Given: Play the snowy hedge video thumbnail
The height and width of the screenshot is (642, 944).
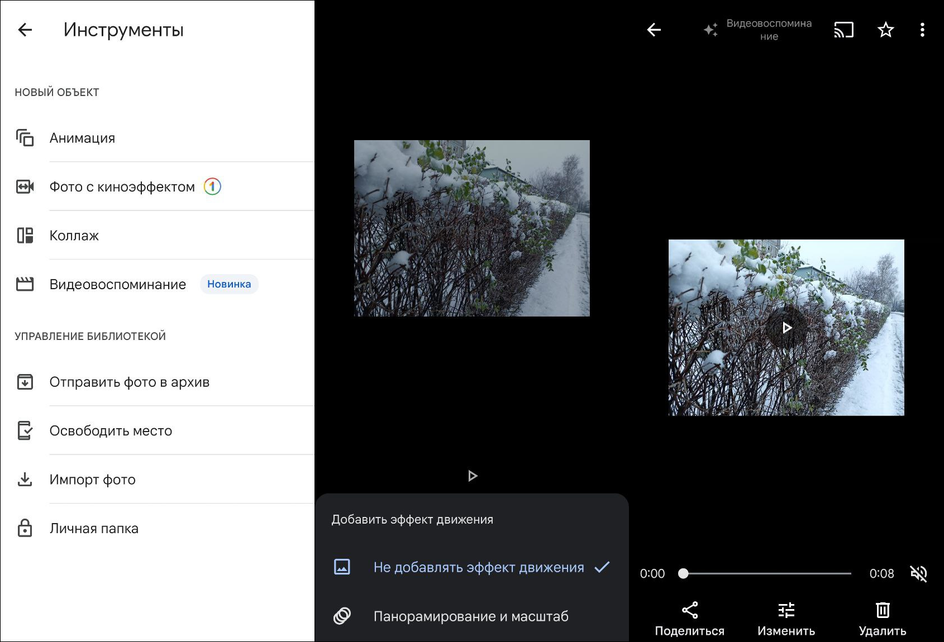Looking at the screenshot, I should (x=787, y=328).
